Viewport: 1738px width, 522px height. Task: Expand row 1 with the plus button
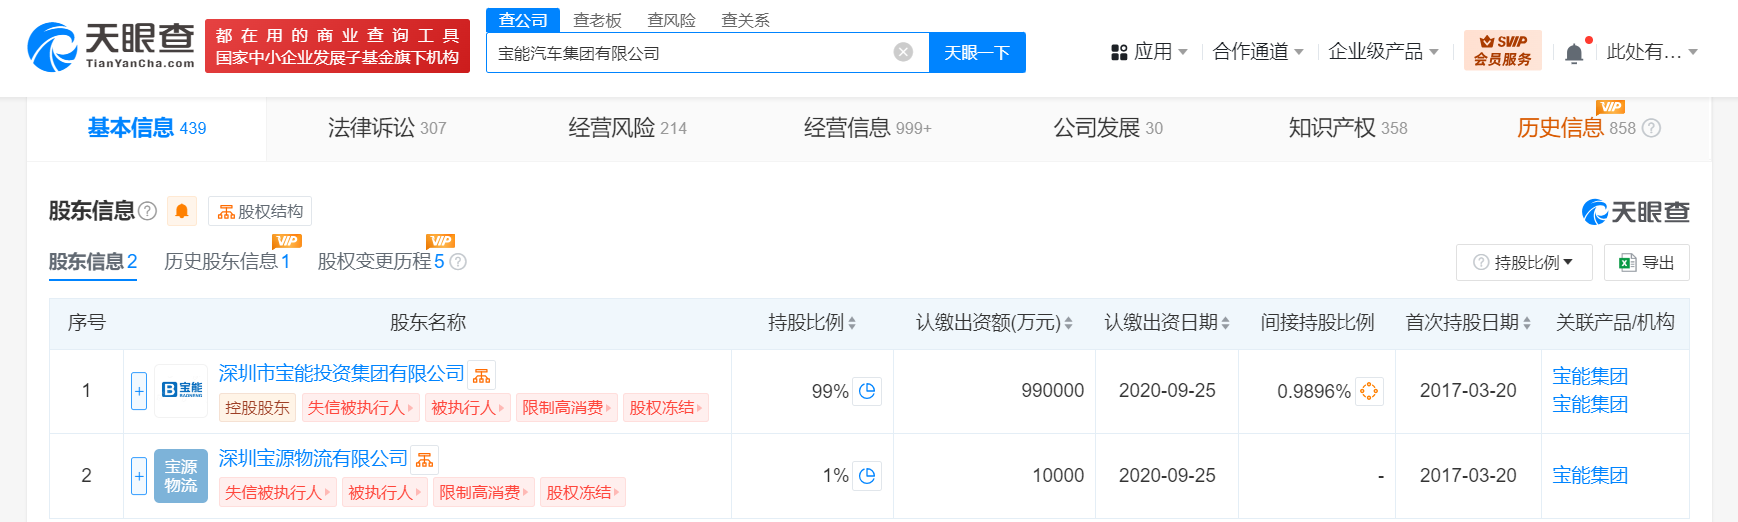(x=139, y=391)
